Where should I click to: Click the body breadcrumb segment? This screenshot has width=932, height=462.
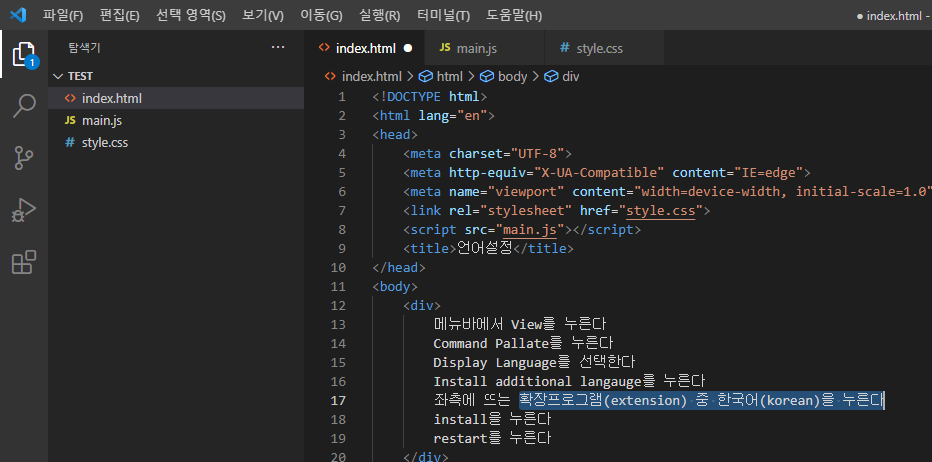(512, 77)
